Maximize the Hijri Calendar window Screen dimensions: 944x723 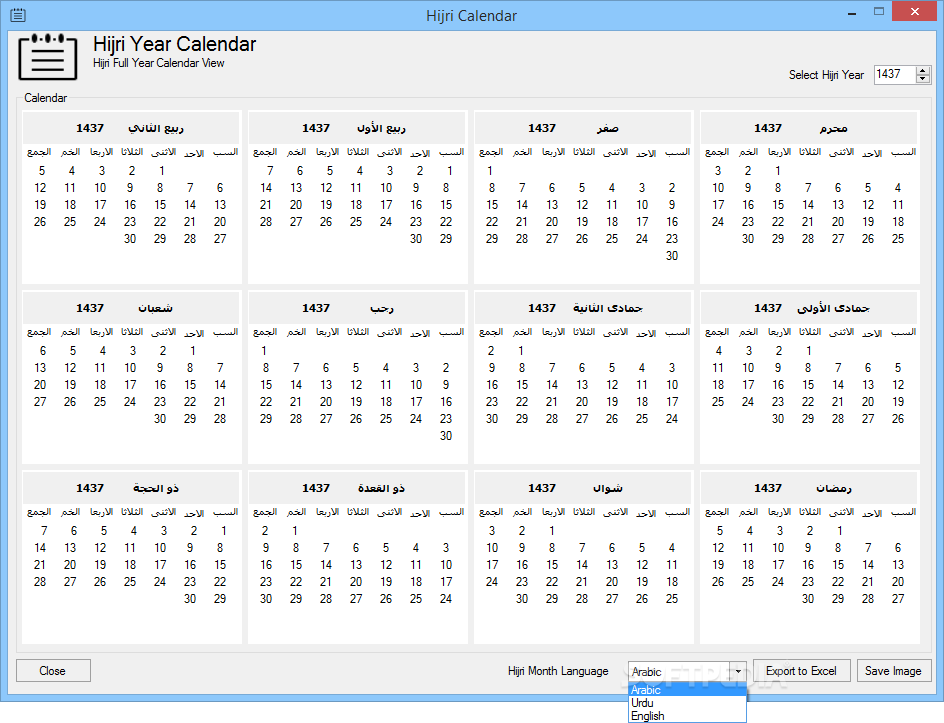[879, 12]
